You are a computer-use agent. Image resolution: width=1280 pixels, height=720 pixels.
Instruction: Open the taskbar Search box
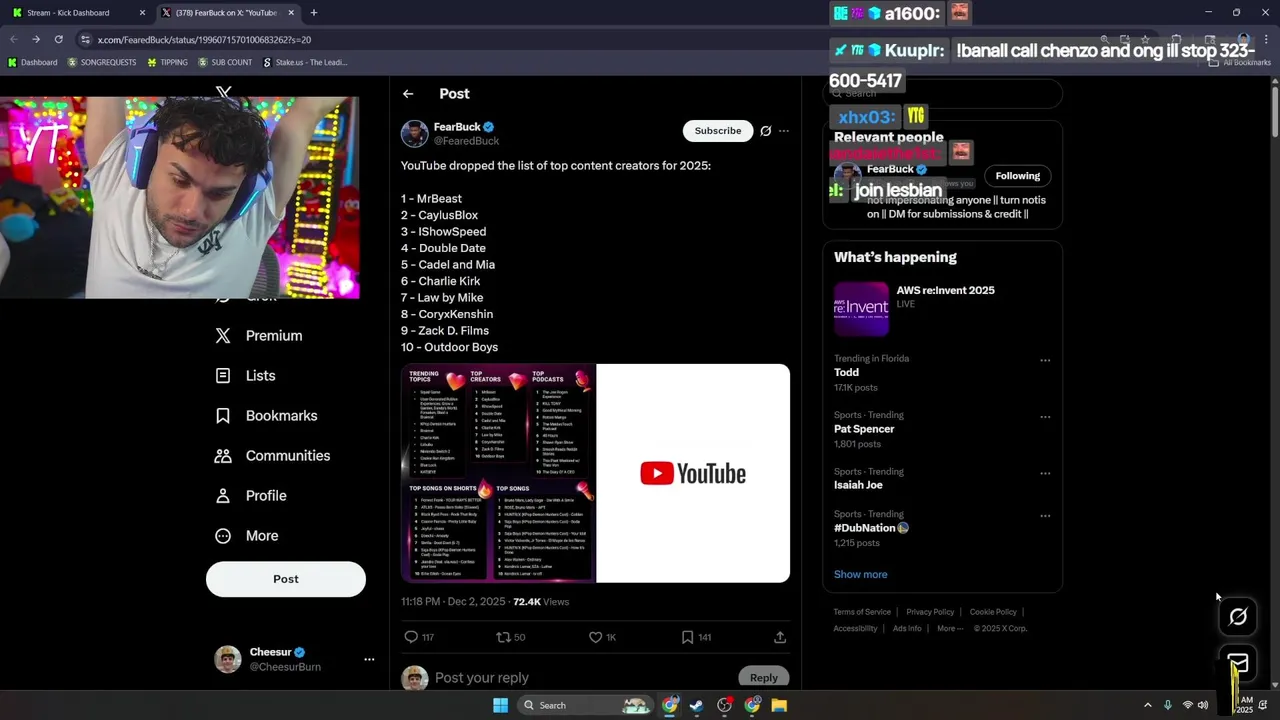pos(585,705)
